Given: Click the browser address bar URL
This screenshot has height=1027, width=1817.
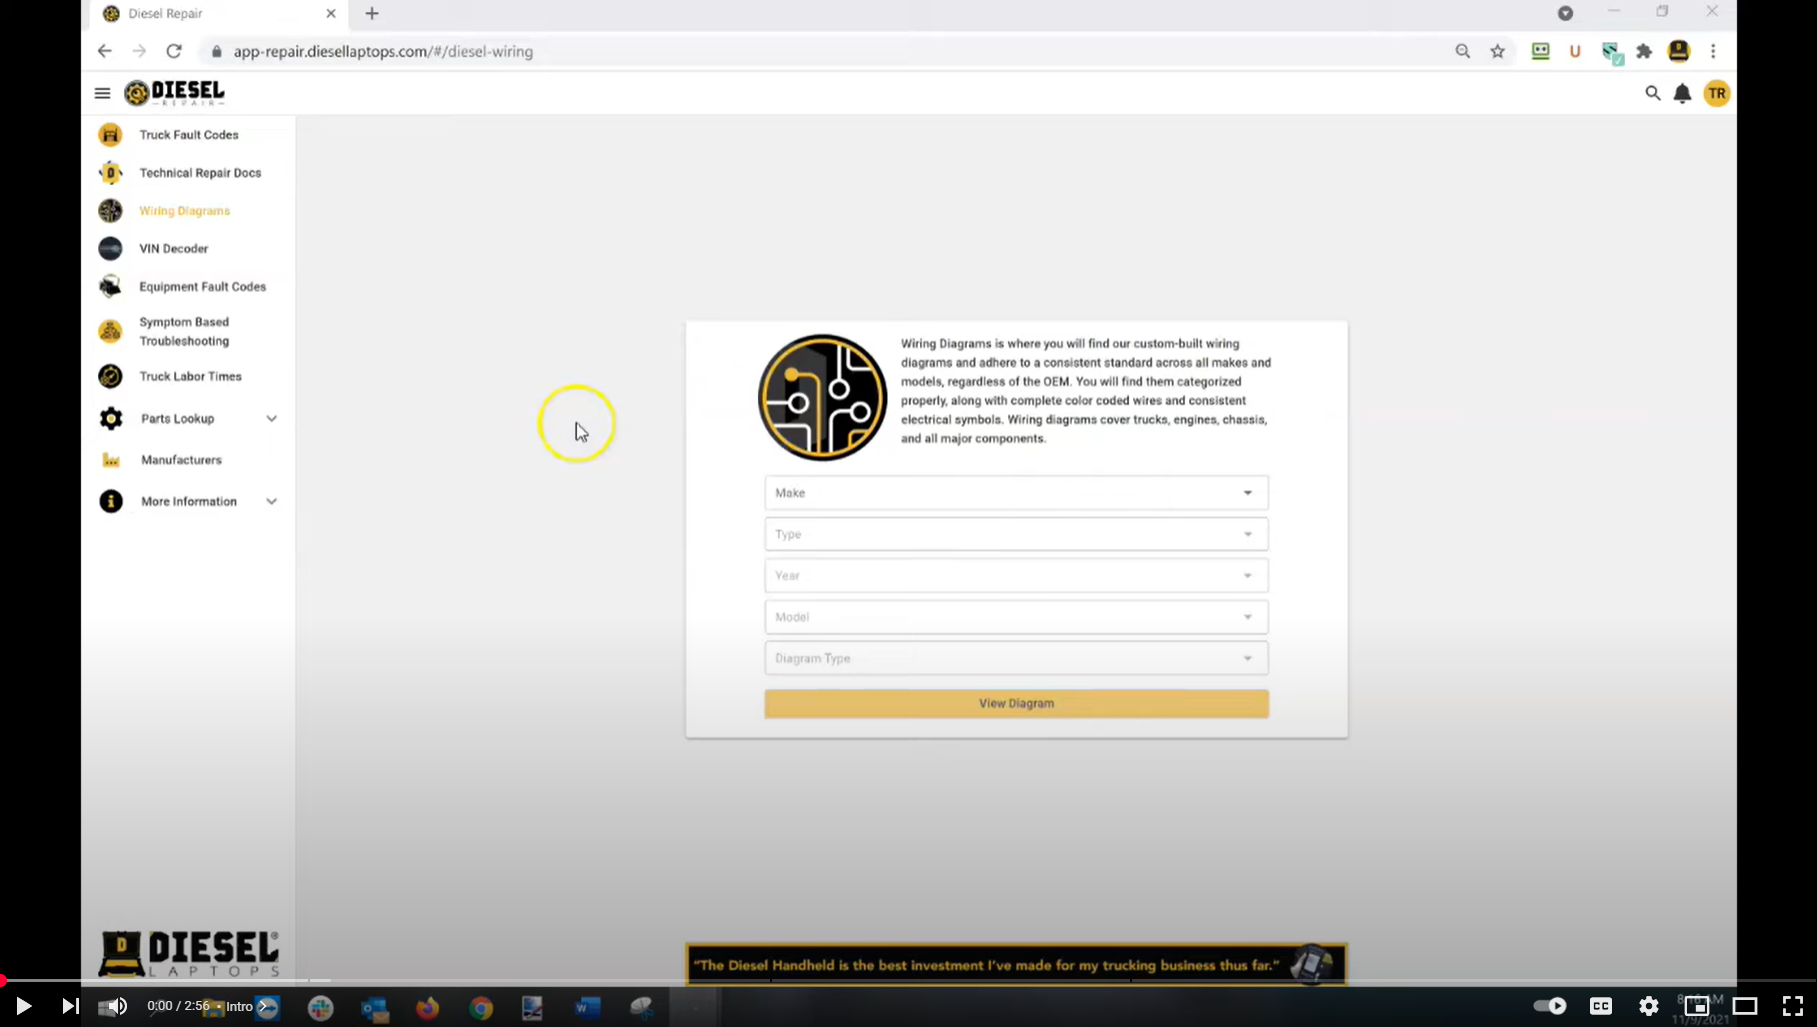Looking at the screenshot, I should pos(383,51).
